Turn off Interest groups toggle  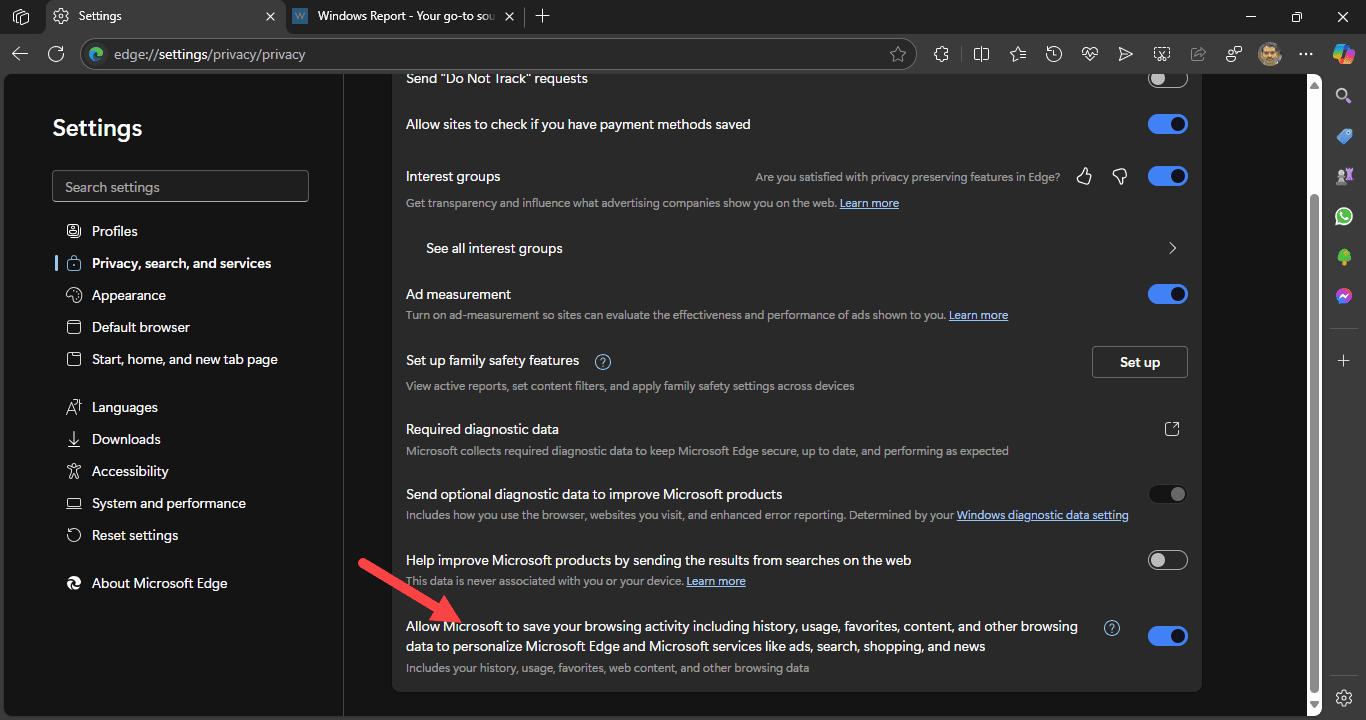(x=1167, y=176)
